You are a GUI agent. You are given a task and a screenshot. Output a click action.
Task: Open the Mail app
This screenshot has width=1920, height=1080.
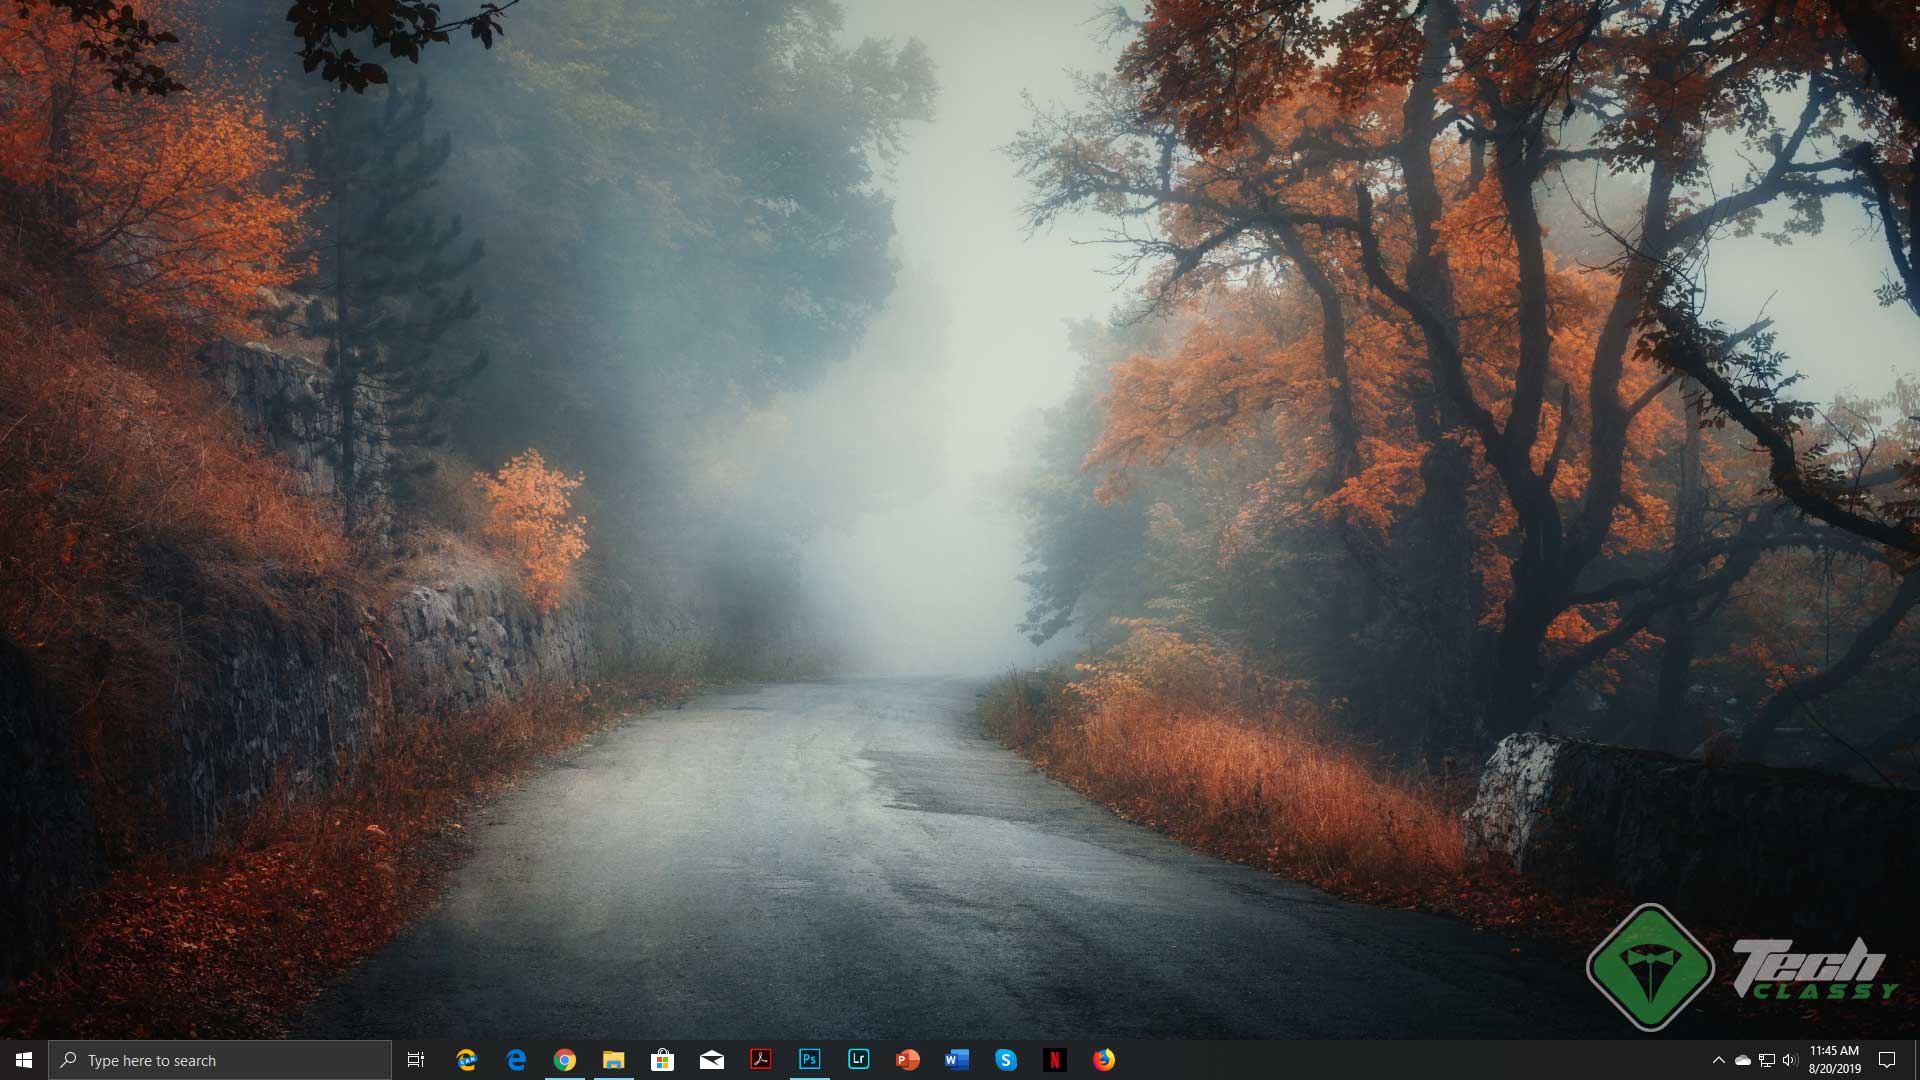(x=712, y=1060)
